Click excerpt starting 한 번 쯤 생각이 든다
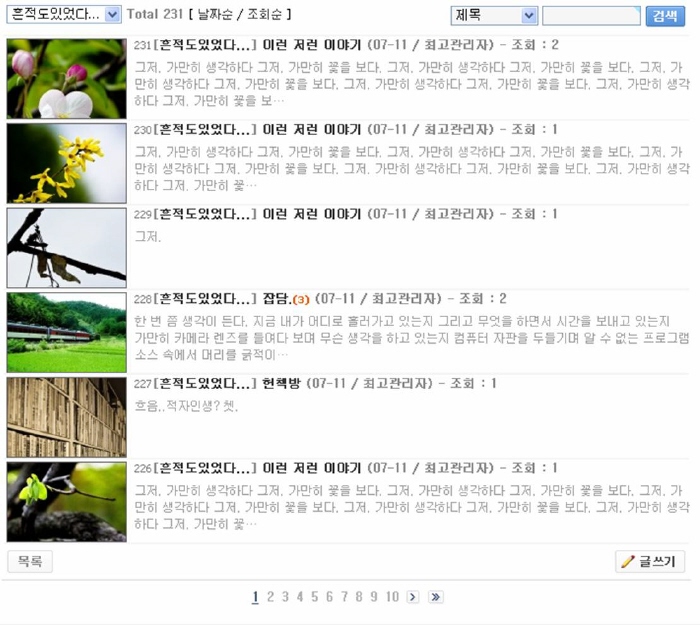This screenshot has height=625, width=700. 412,338
